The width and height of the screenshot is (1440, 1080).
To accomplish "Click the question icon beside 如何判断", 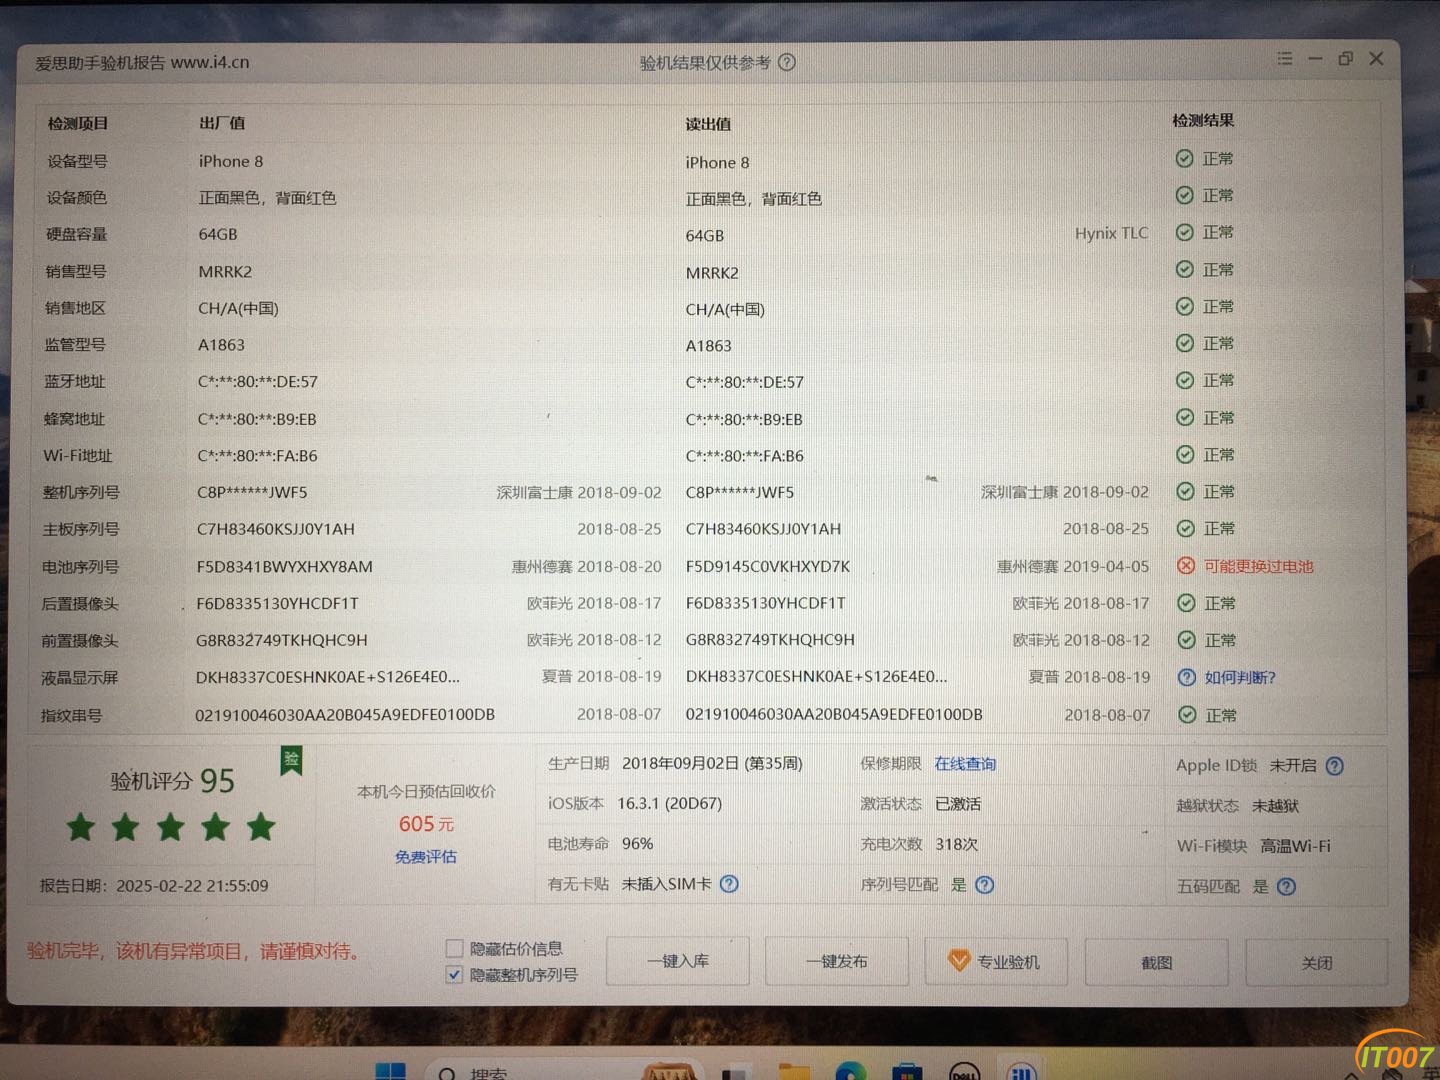I will 1187,678.
